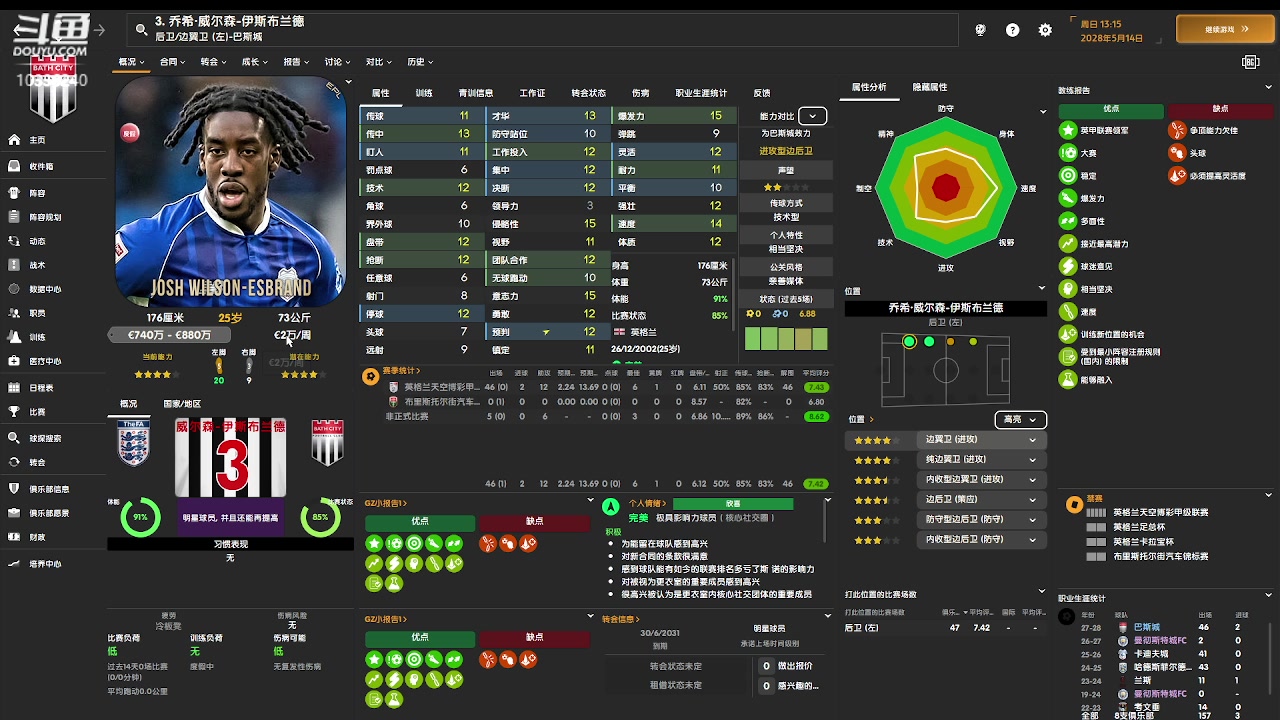The image size is (1280, 720).
Task: Open 阵容规划 squad planner icon
Action: [x=14, y=217]
